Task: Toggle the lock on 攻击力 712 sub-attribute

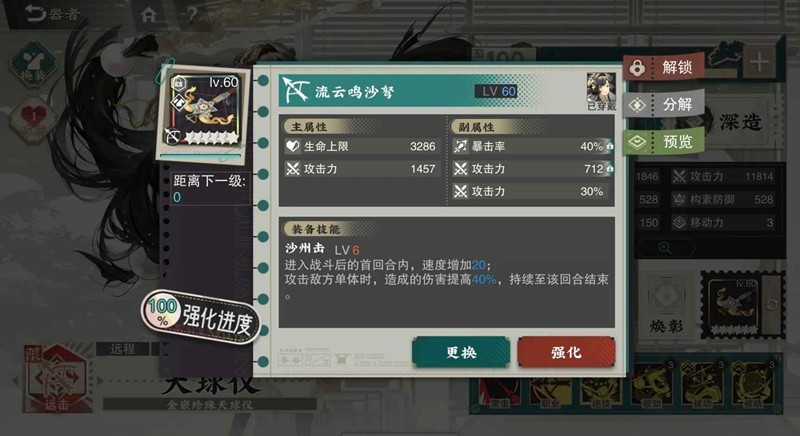Action: [610, 169]
